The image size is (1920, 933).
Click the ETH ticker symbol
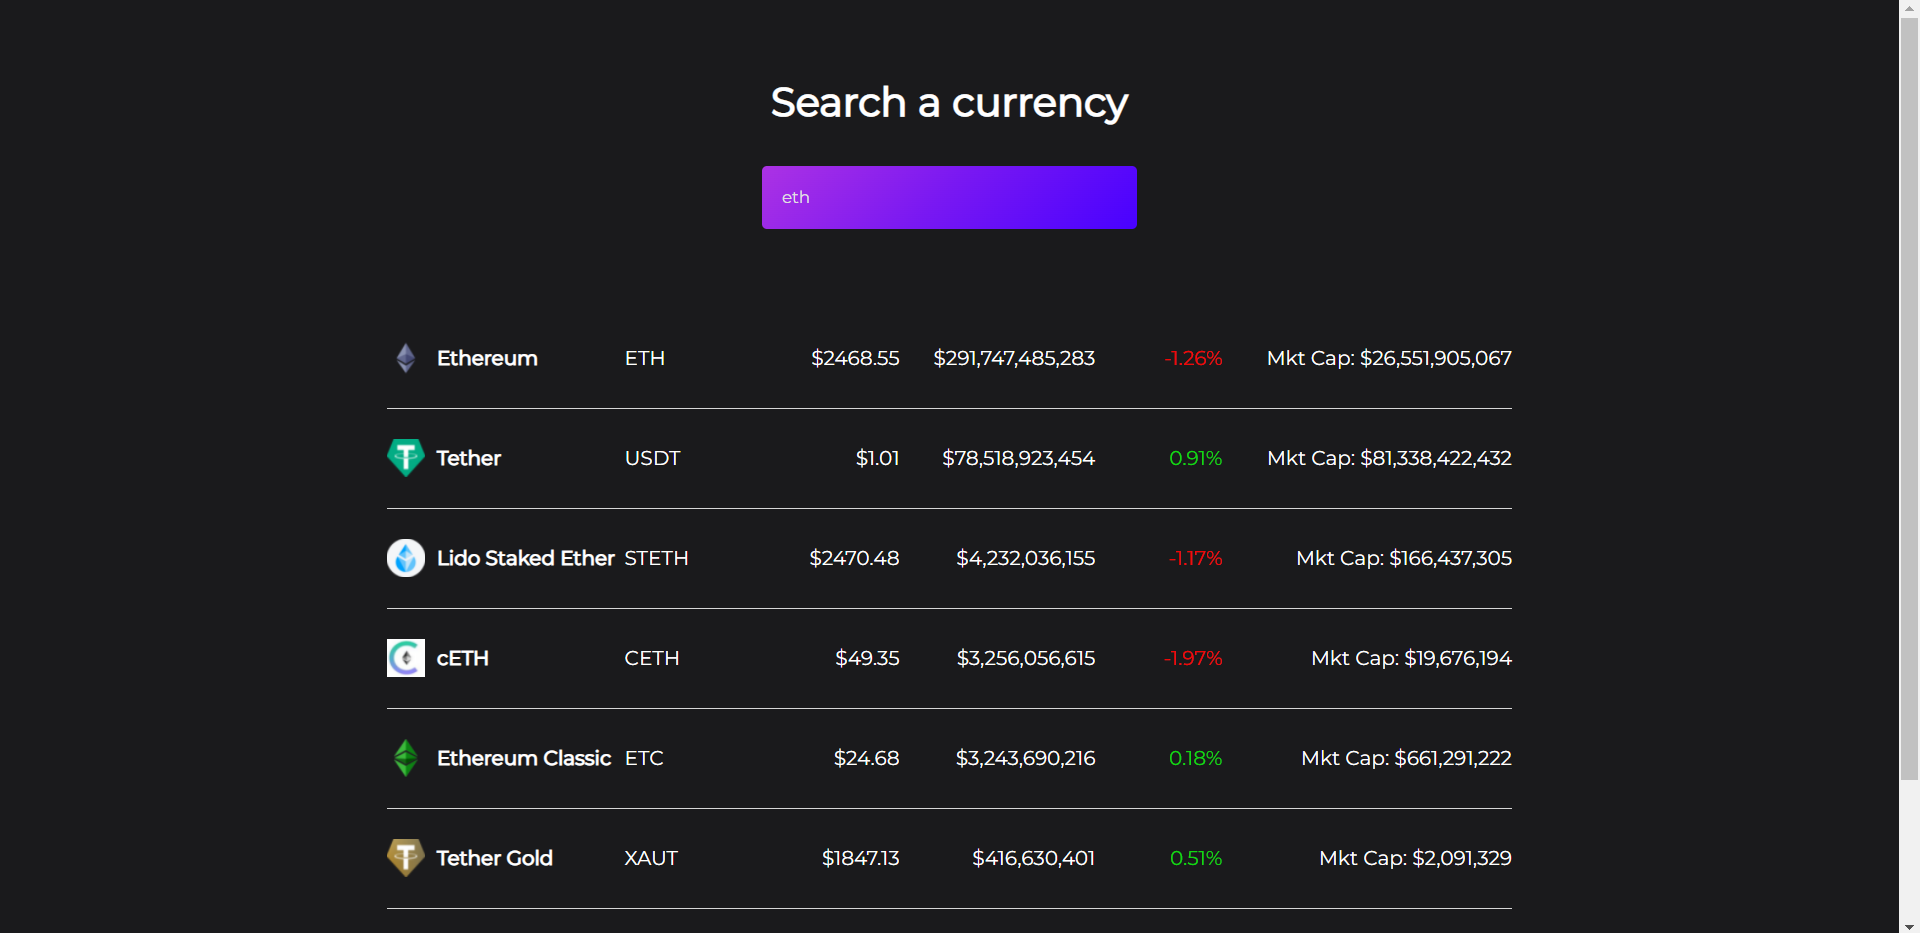tap(644, 357)
